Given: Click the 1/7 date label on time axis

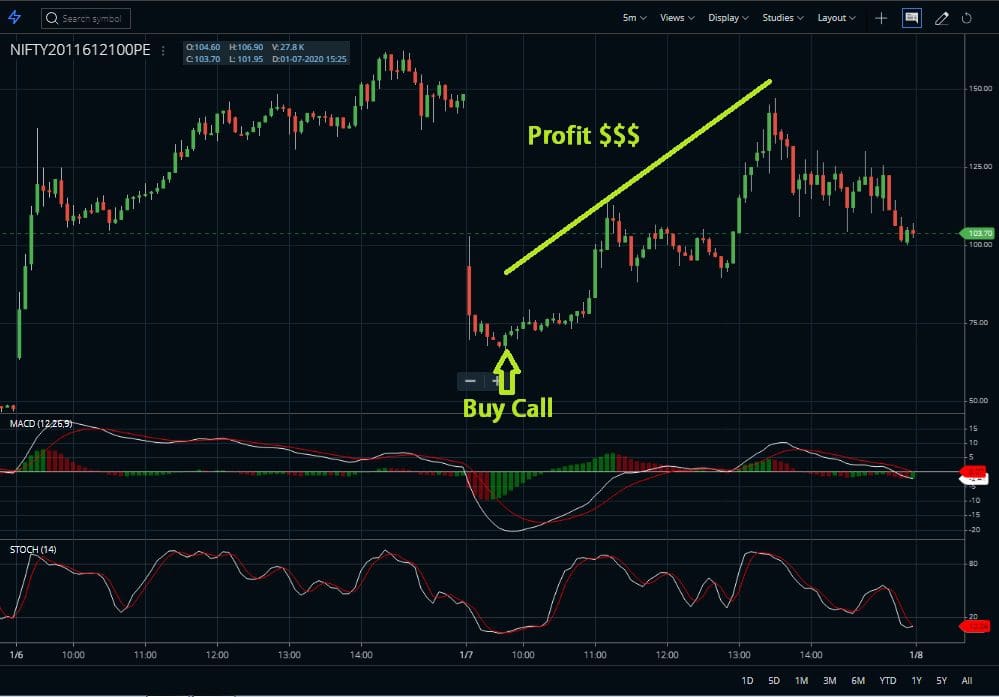Looking at the screenshot, I should (x=466, y=655).
